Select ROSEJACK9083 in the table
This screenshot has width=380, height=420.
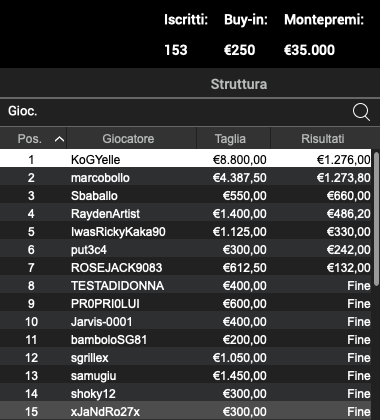coord(185,268)
